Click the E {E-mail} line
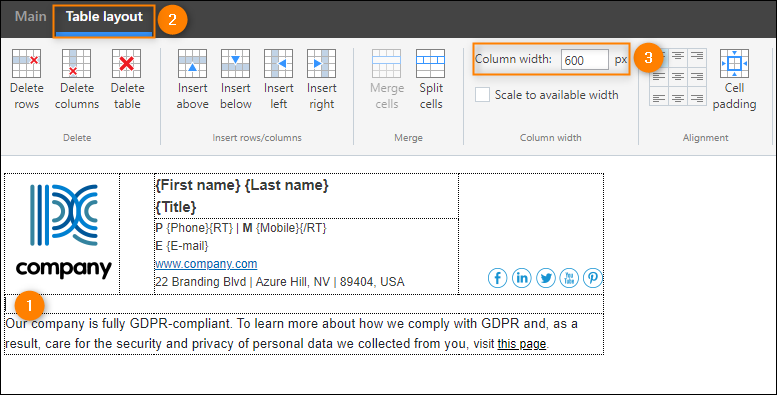This screenshot has width=777, height=395. [x=182, y=246]
